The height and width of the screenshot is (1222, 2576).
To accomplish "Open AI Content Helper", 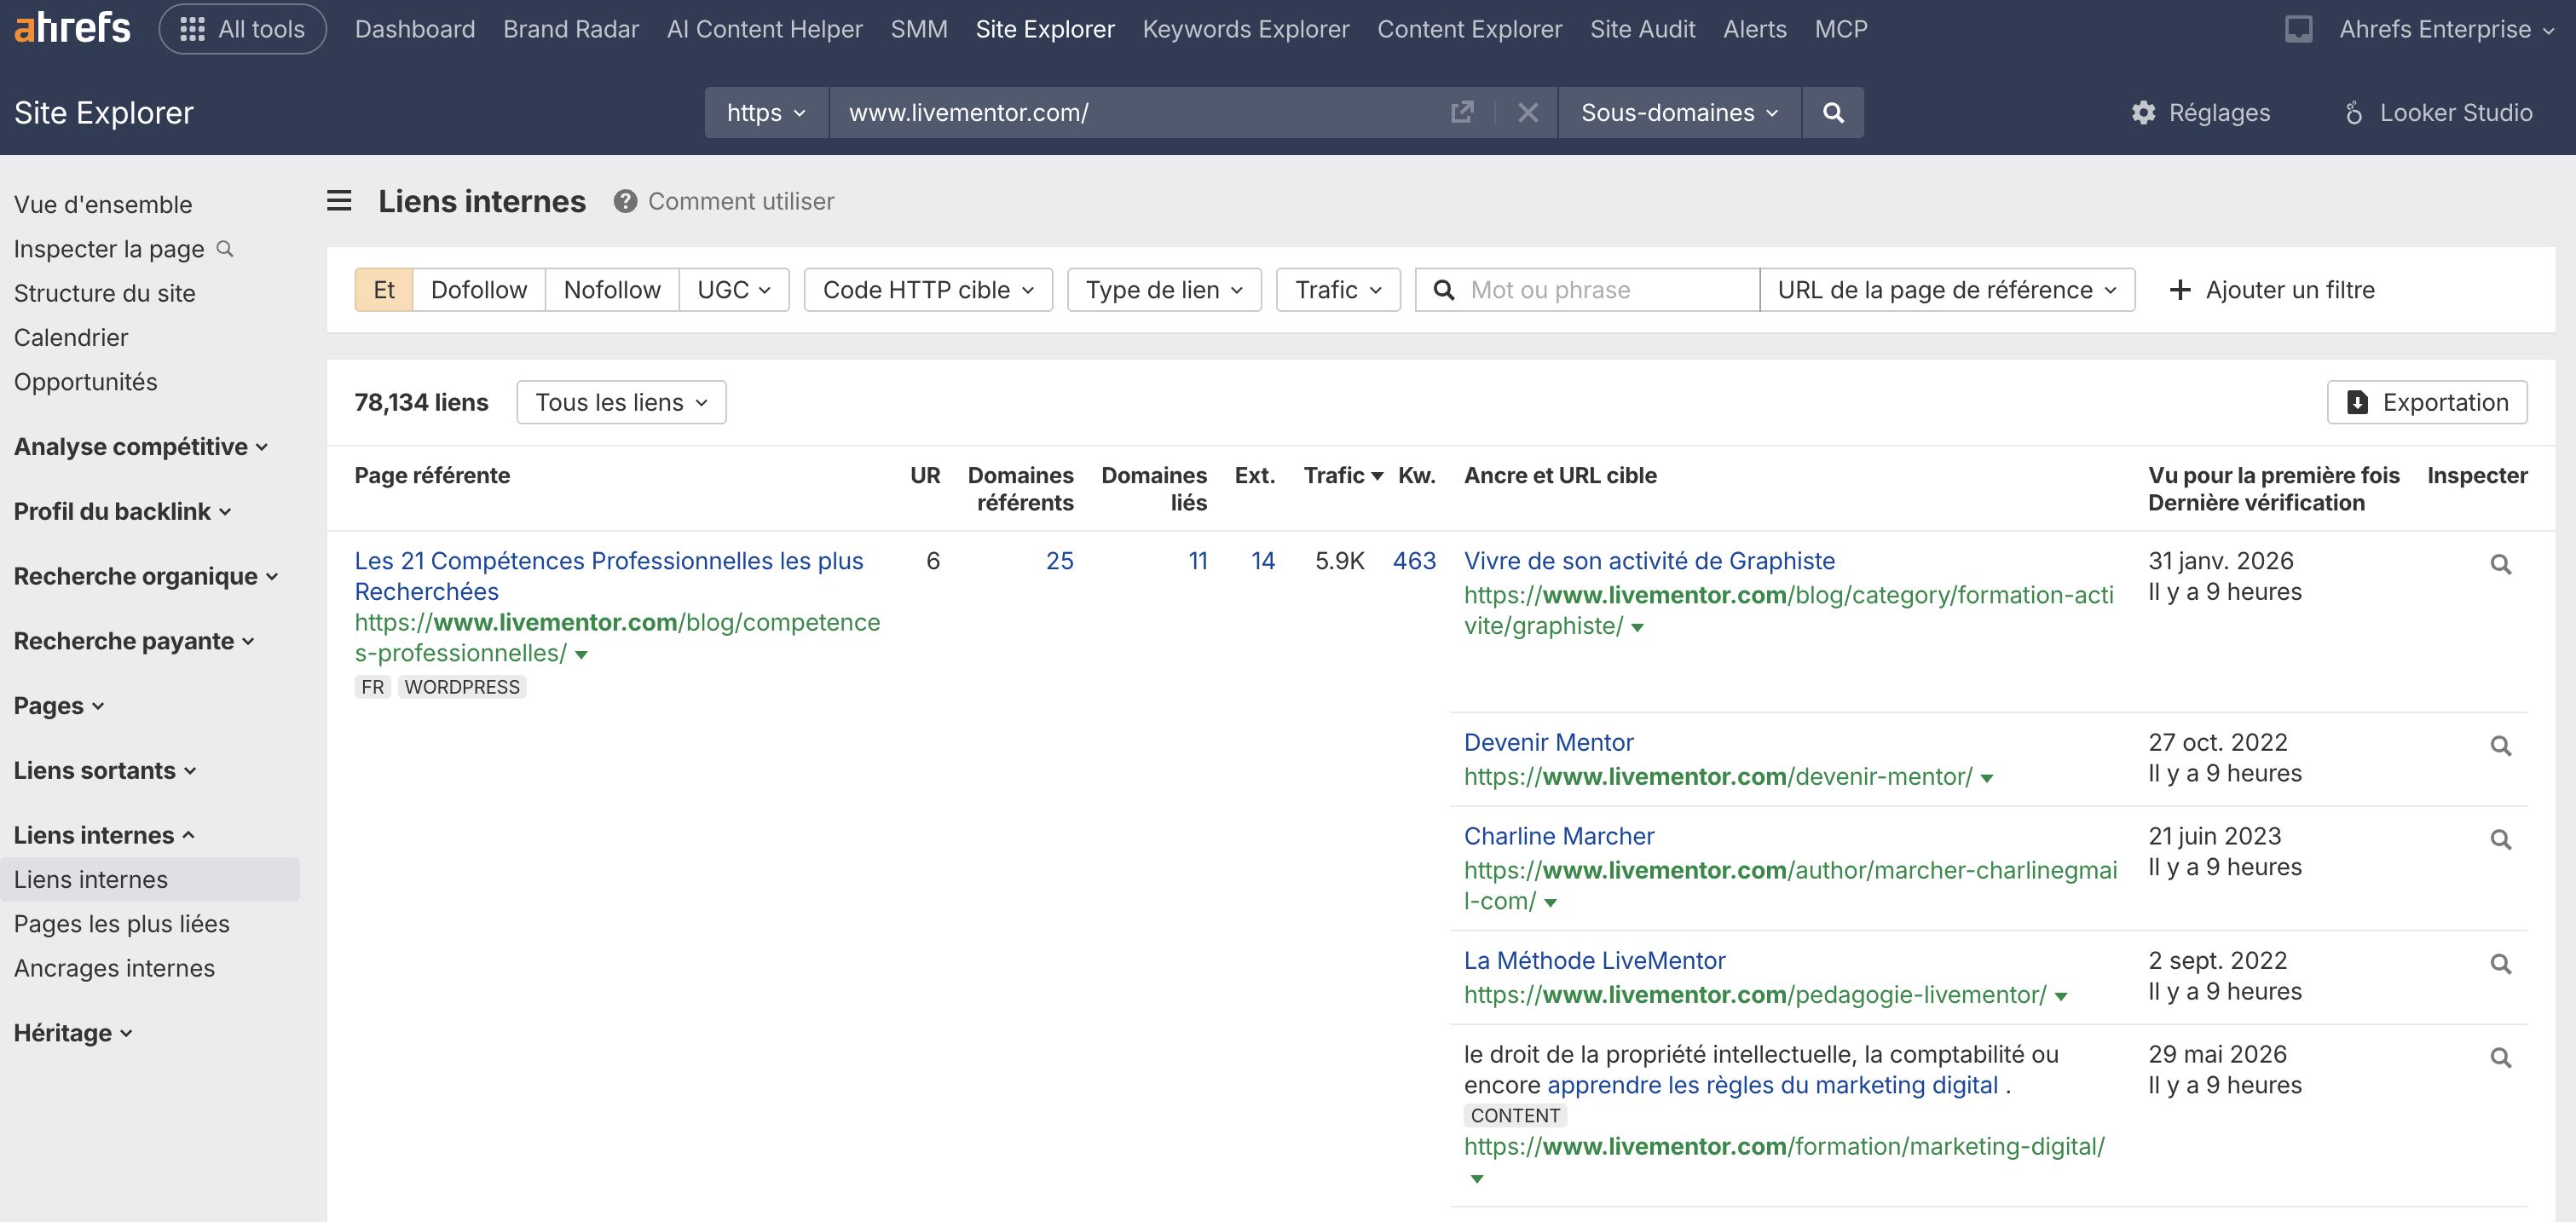I will pos(765,29).
